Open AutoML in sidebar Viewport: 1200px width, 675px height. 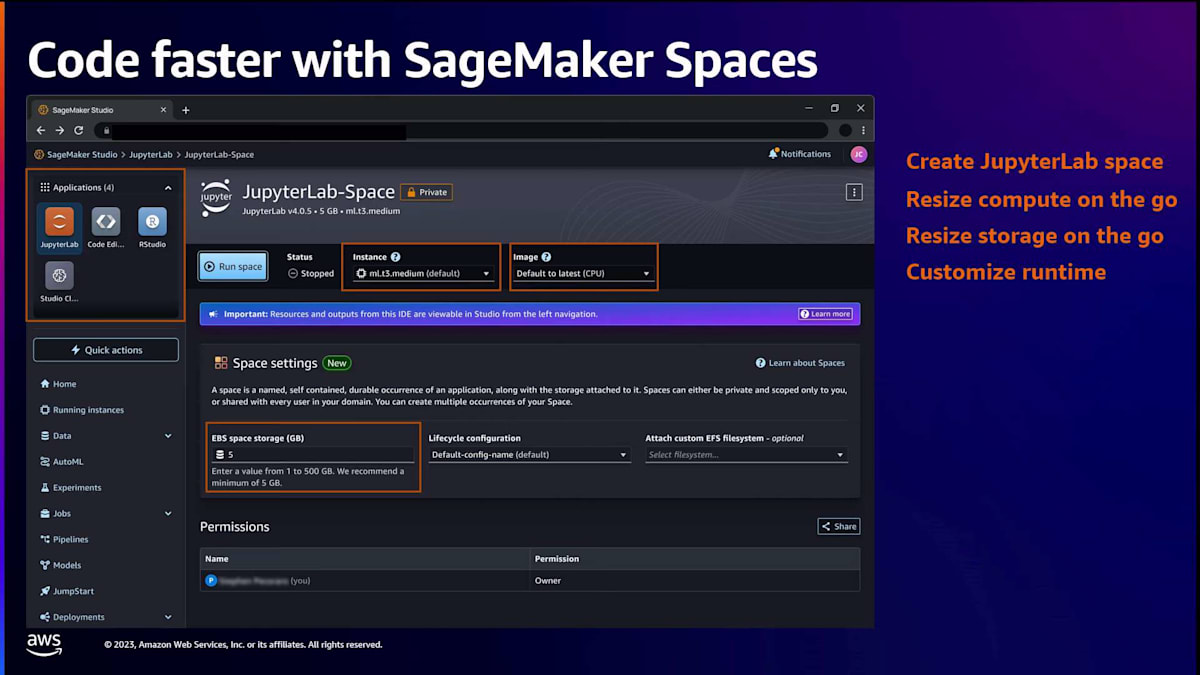pyautogui.click(x=62, y=462)
